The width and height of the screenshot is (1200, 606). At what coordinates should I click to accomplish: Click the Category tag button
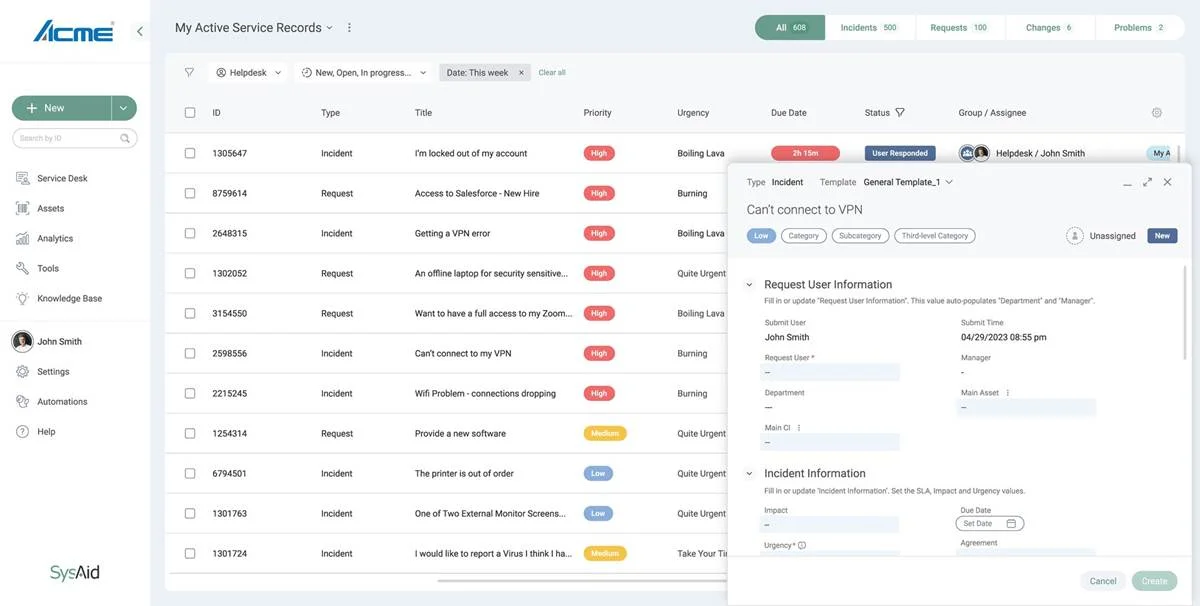803,236
